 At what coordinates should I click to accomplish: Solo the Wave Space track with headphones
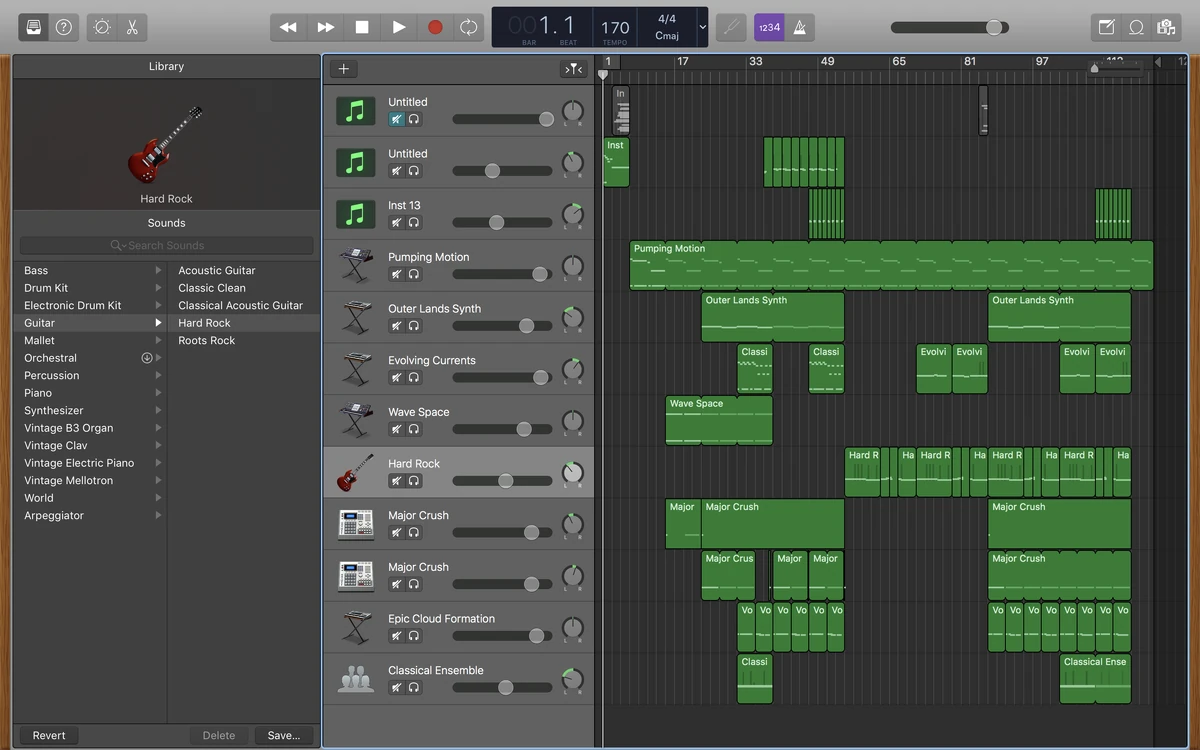click(414, 429)
